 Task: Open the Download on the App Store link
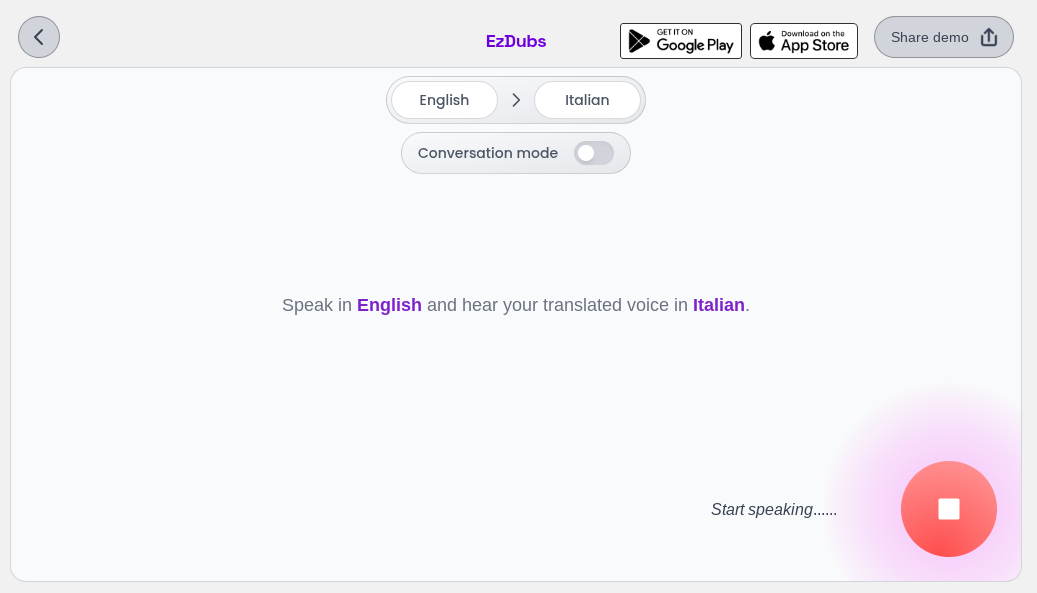(x=804, y=41)
